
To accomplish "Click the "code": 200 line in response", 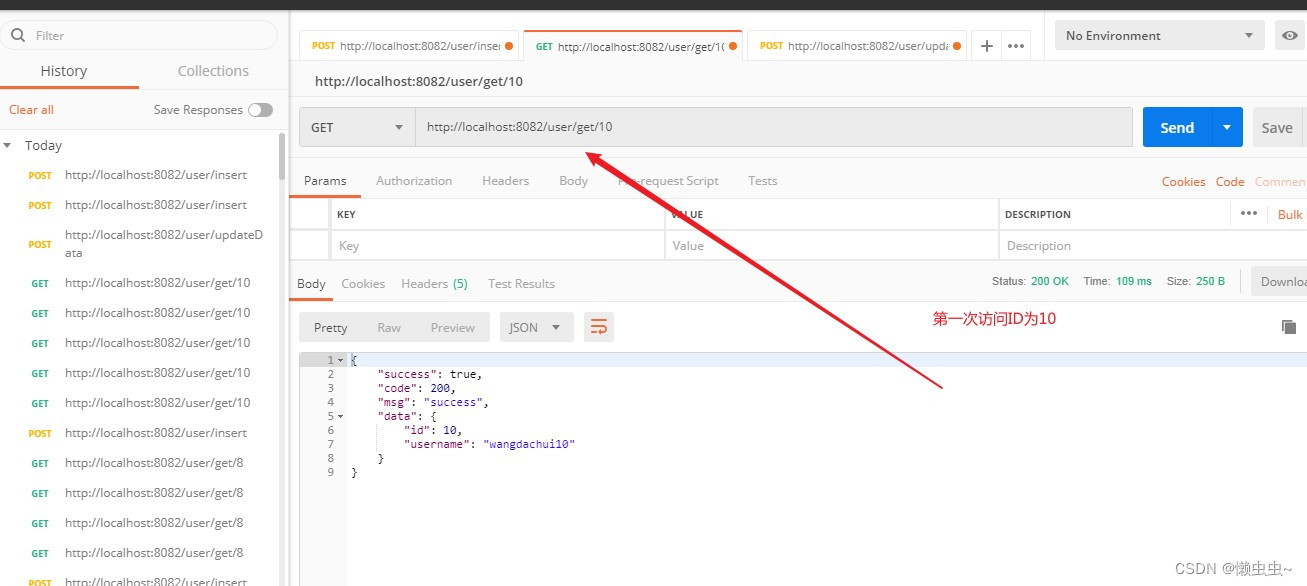I will [416, 388].
